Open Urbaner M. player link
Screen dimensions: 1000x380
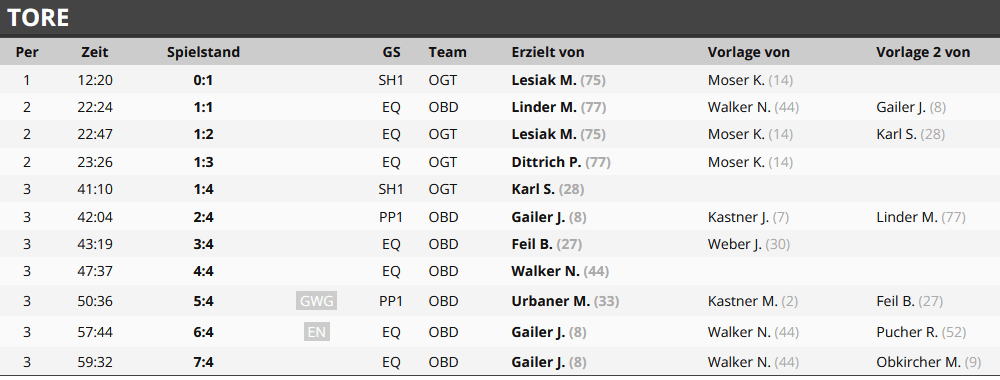click(550, 301)
